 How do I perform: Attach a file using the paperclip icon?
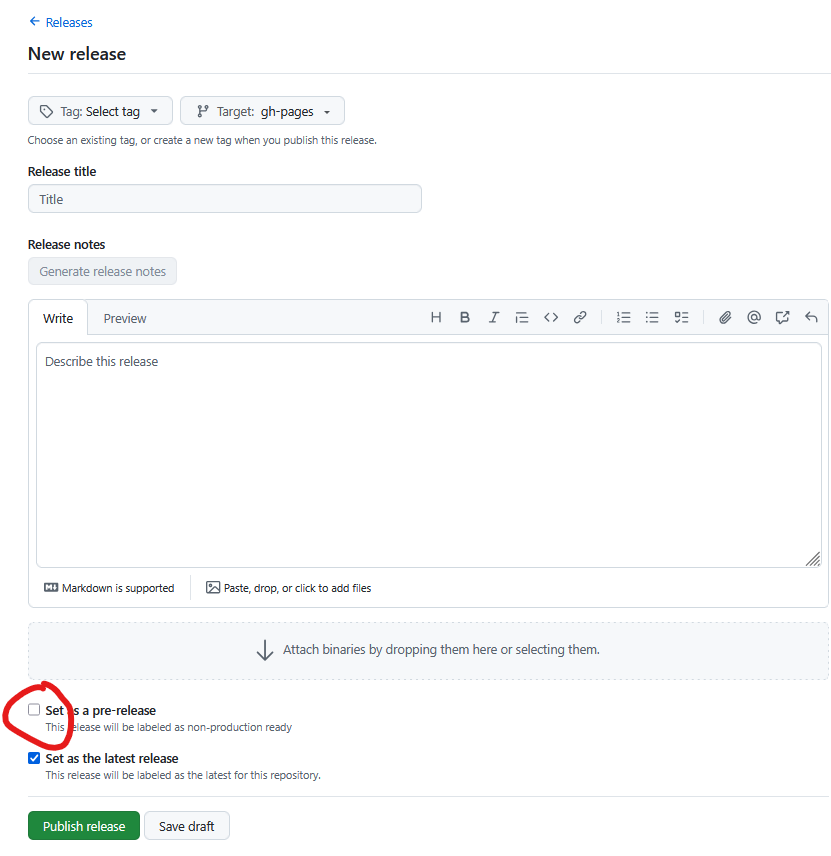tap(725, 317)
